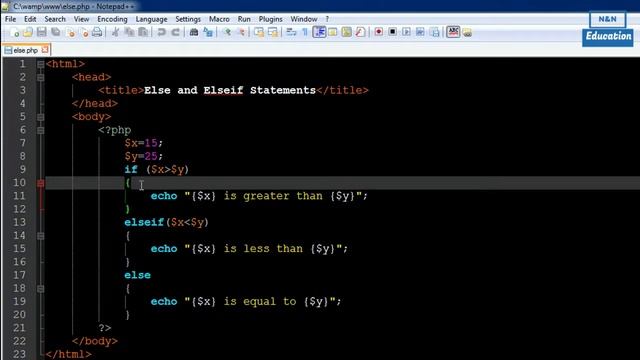Enable synchronized horizontal scrolling

[x=273, y=32]
